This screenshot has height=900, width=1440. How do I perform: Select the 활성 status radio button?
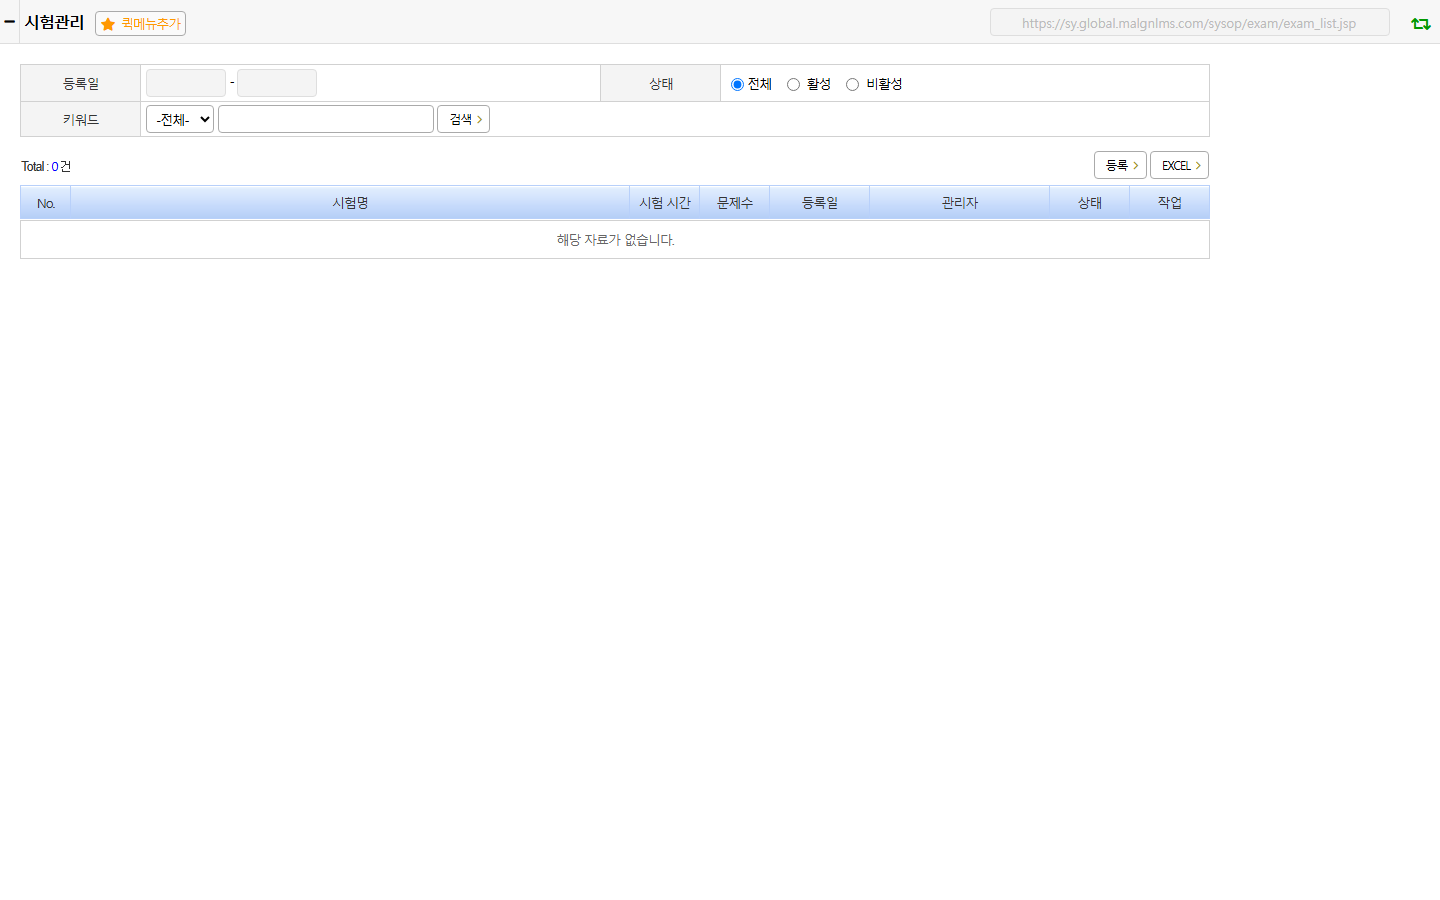pos(793,84)
